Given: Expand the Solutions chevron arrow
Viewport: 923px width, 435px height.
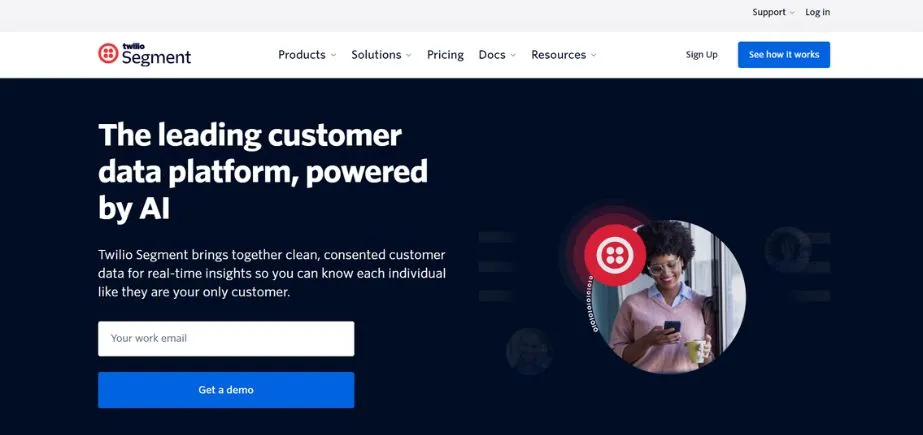Looking at the screenshot, I should click(409, 55).
